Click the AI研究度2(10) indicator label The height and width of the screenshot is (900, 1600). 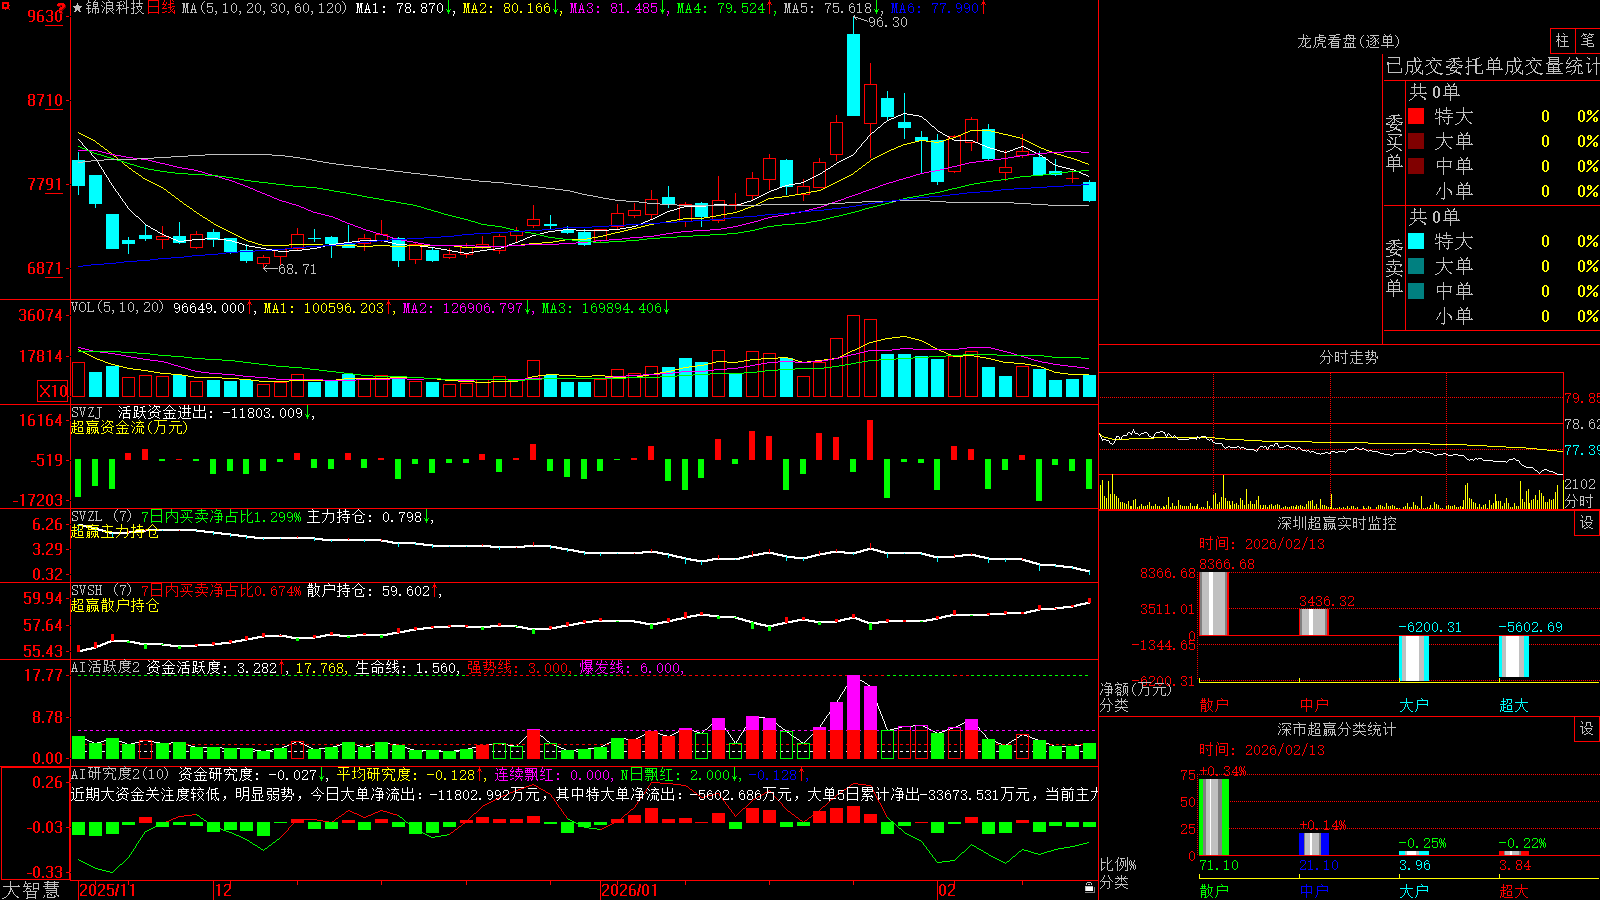point(120,774)
